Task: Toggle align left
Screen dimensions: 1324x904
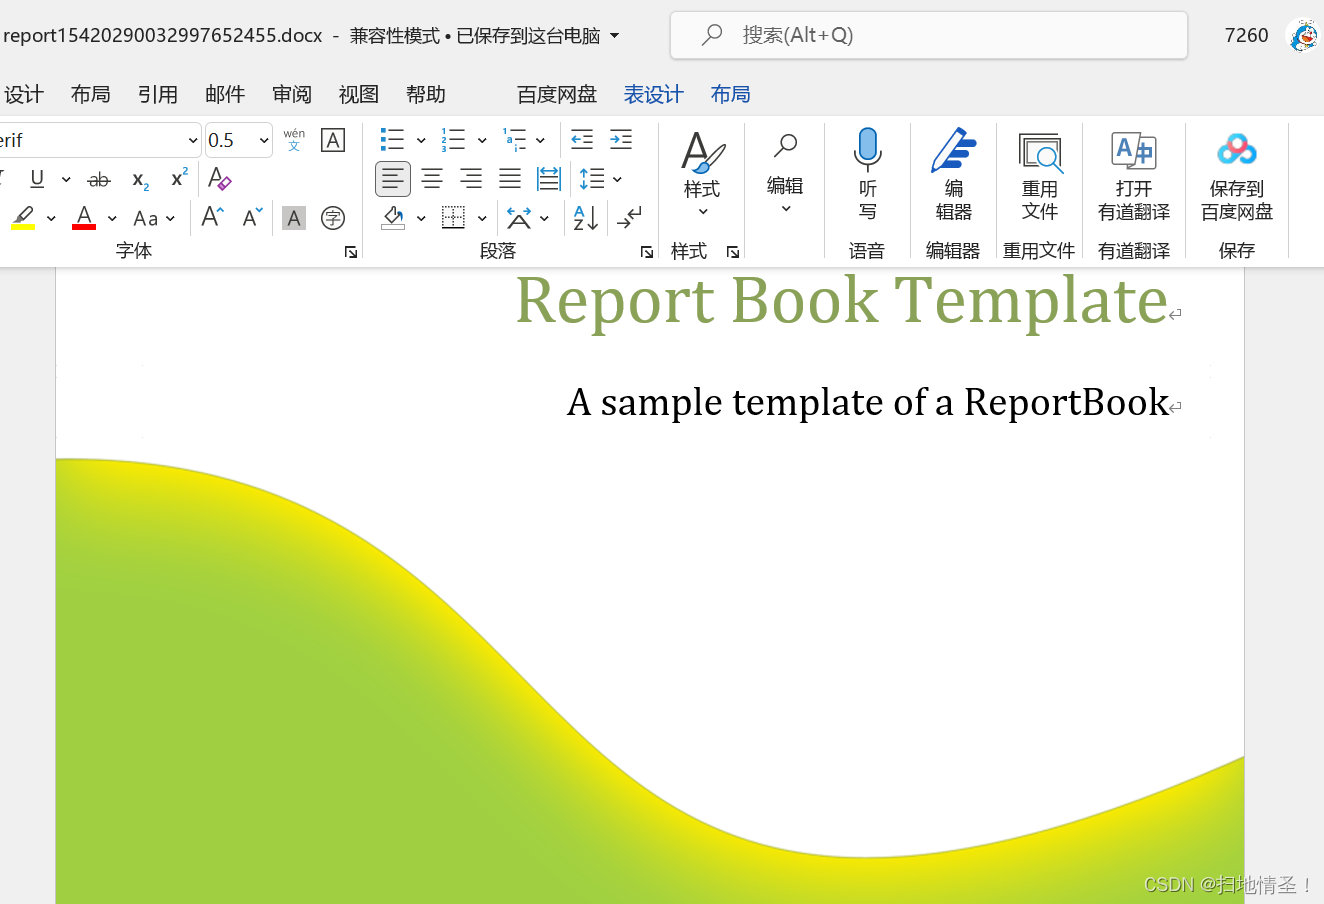Action: (393, 179)
